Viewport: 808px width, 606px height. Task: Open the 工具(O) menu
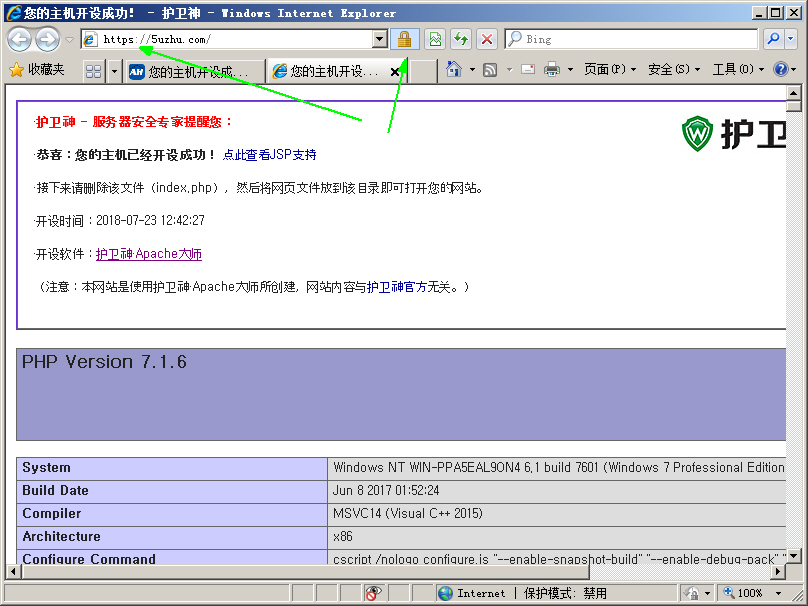(x=735, y=69)
